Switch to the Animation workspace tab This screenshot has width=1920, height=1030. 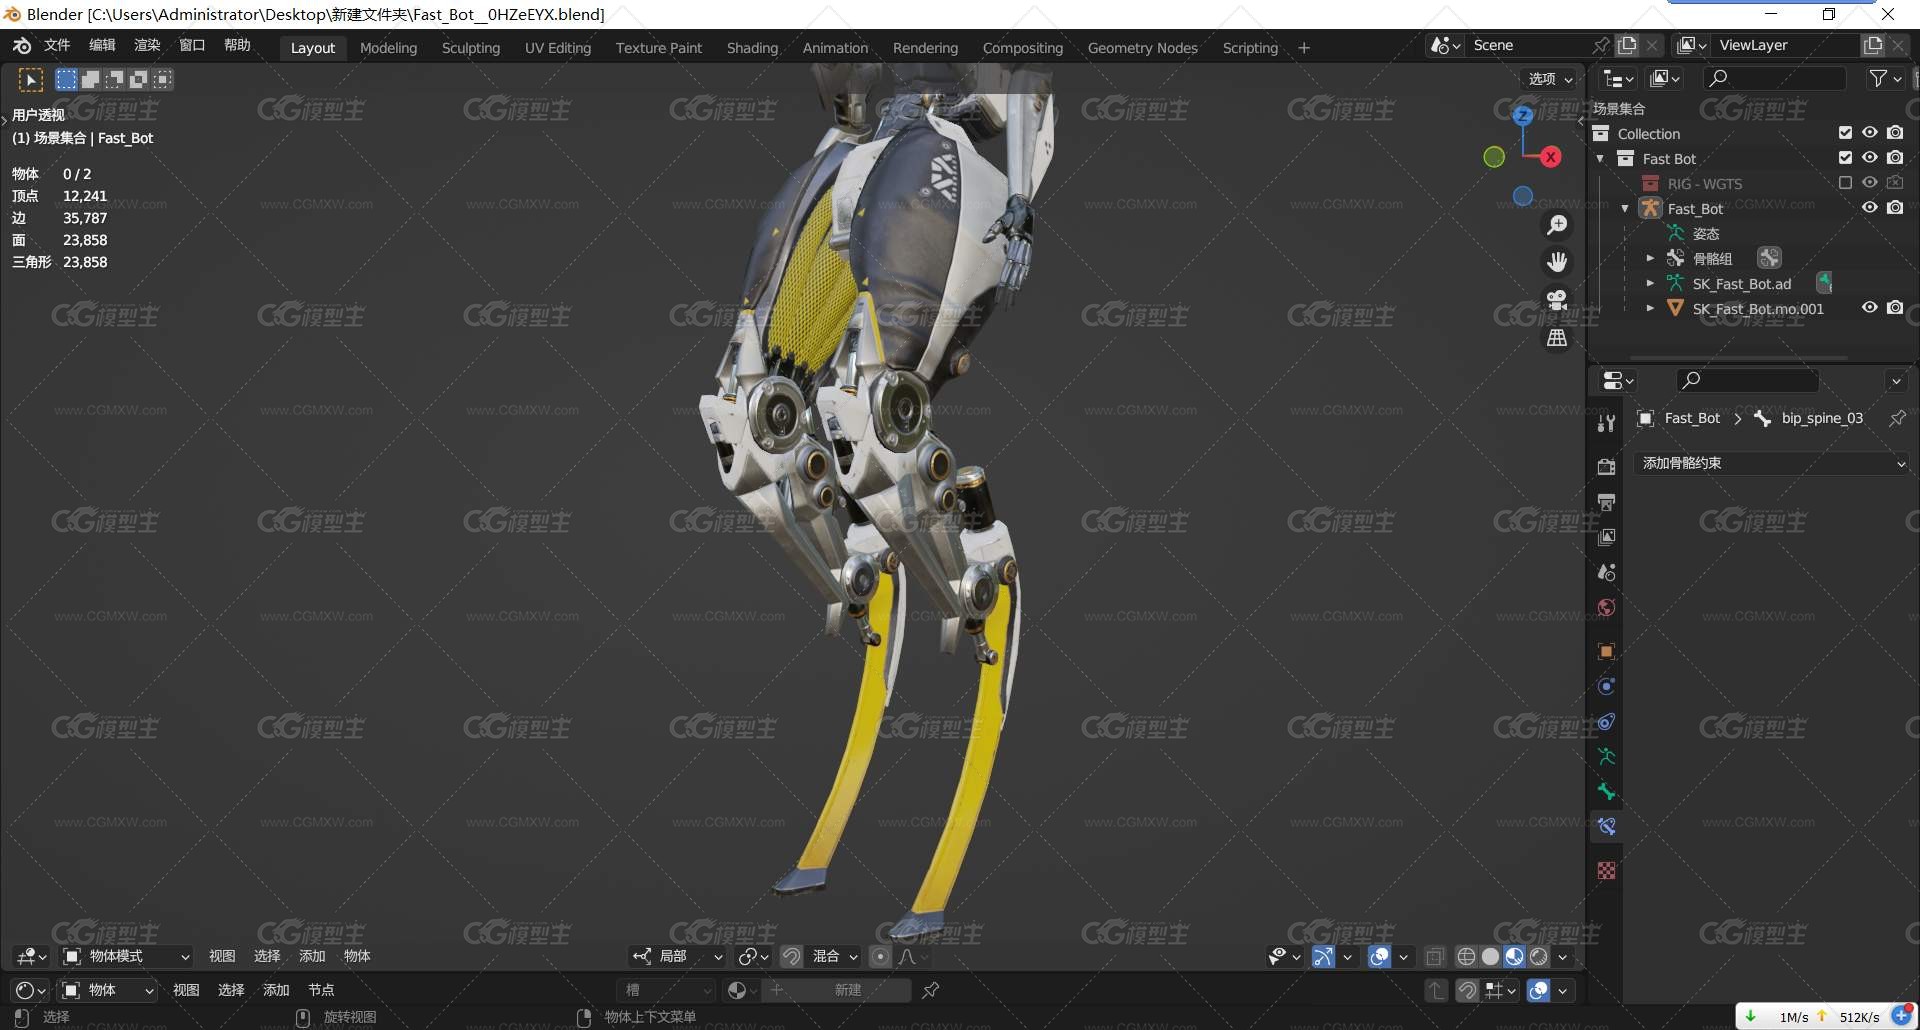(x=835, y=48)
